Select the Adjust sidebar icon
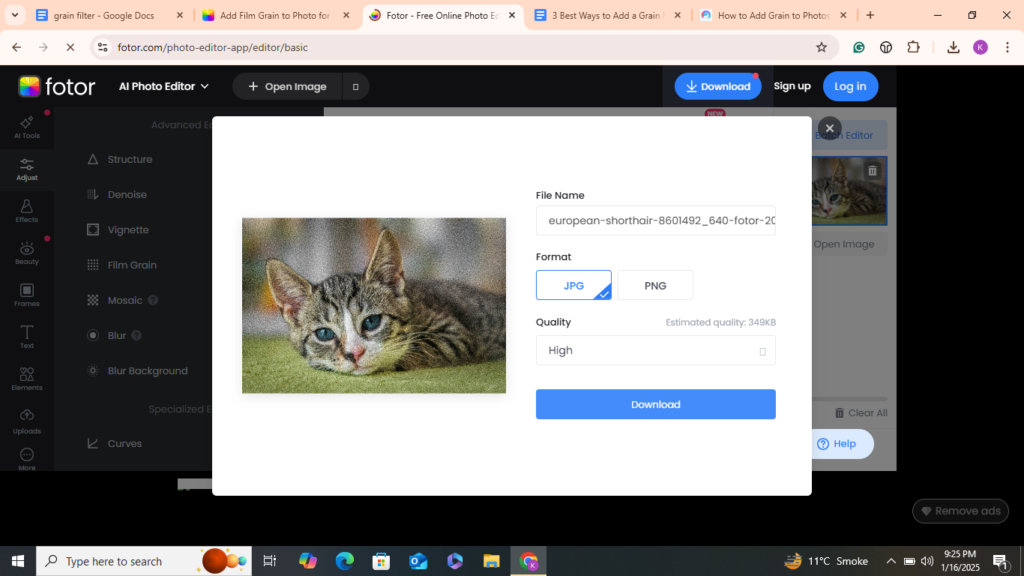 pos(27,169)
